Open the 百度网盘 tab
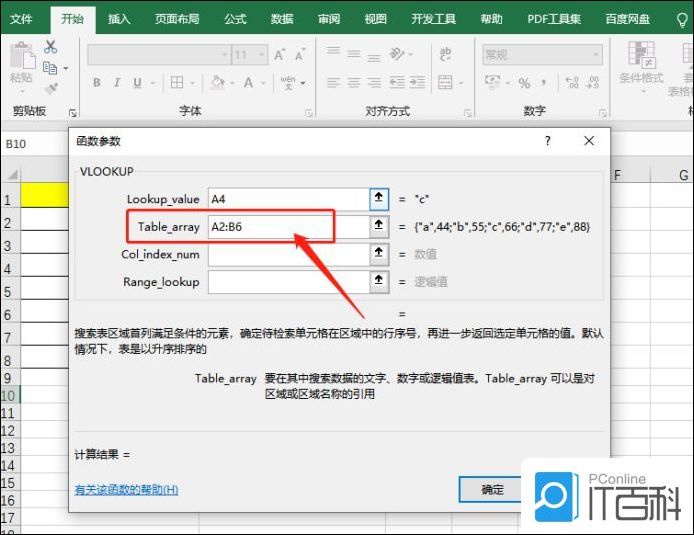The width and height of the screenshot is (694, 535). [628, 19]
